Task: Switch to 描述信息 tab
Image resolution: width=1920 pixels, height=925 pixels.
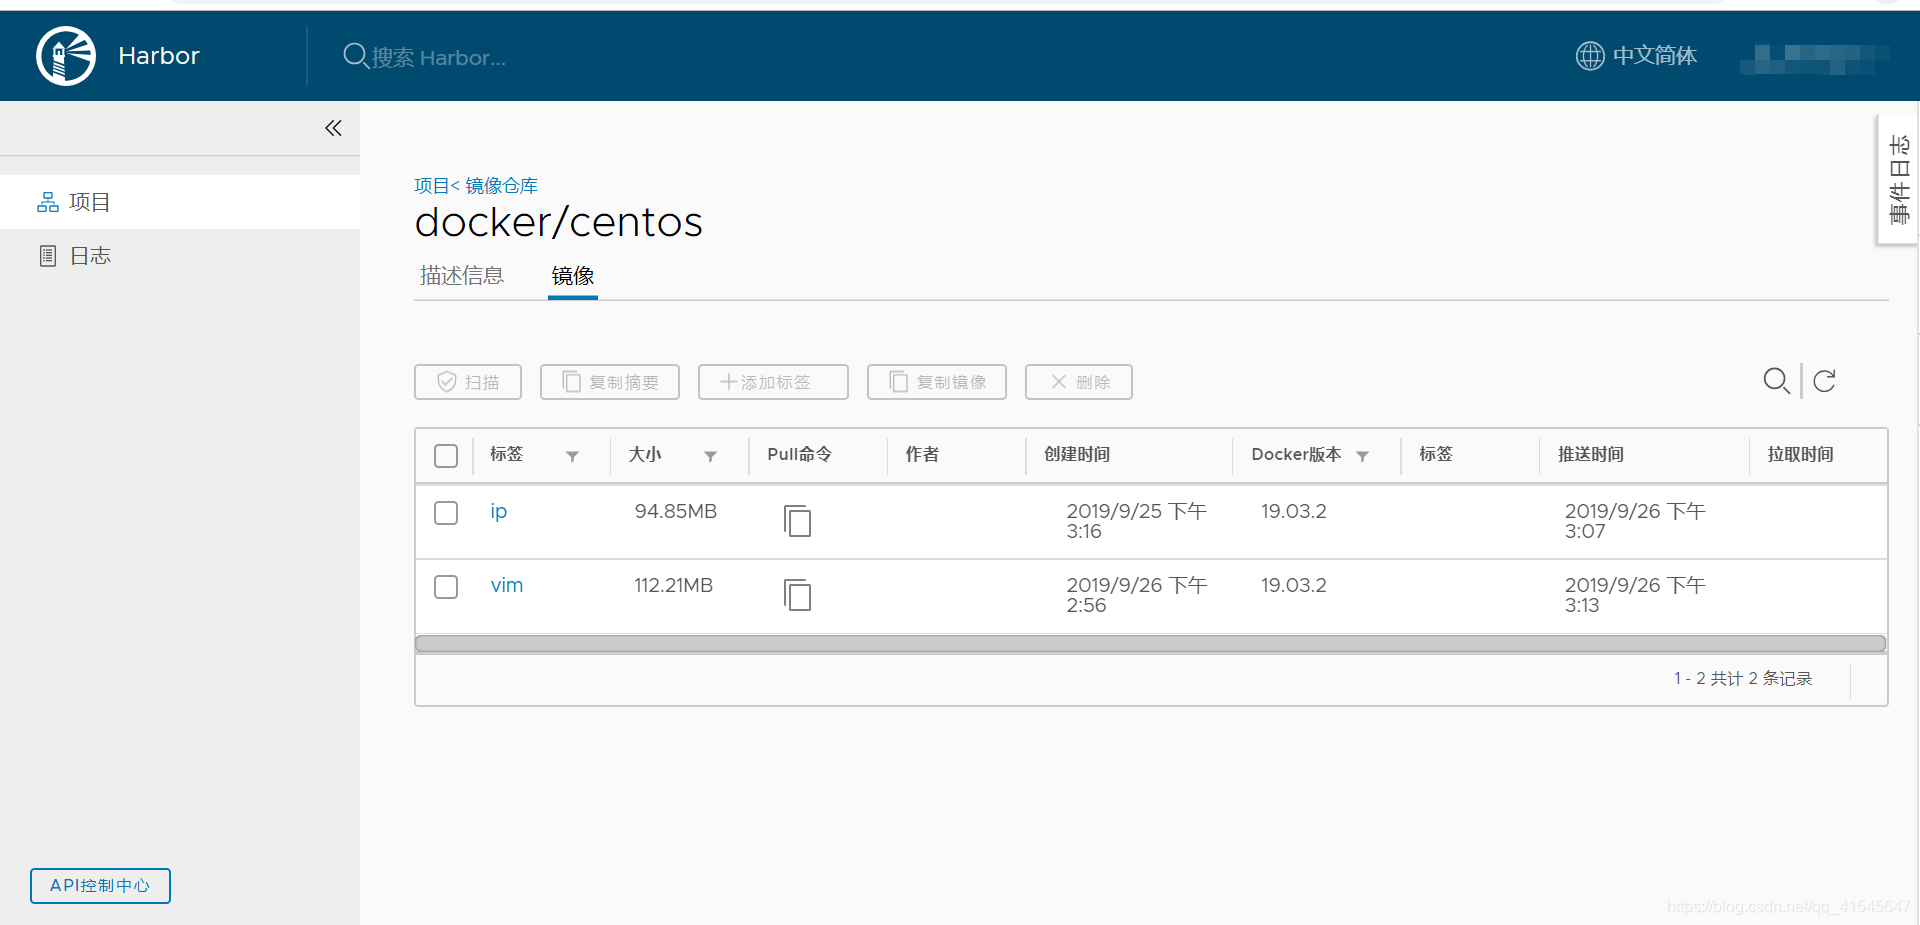Action: (x=462, y=275)
